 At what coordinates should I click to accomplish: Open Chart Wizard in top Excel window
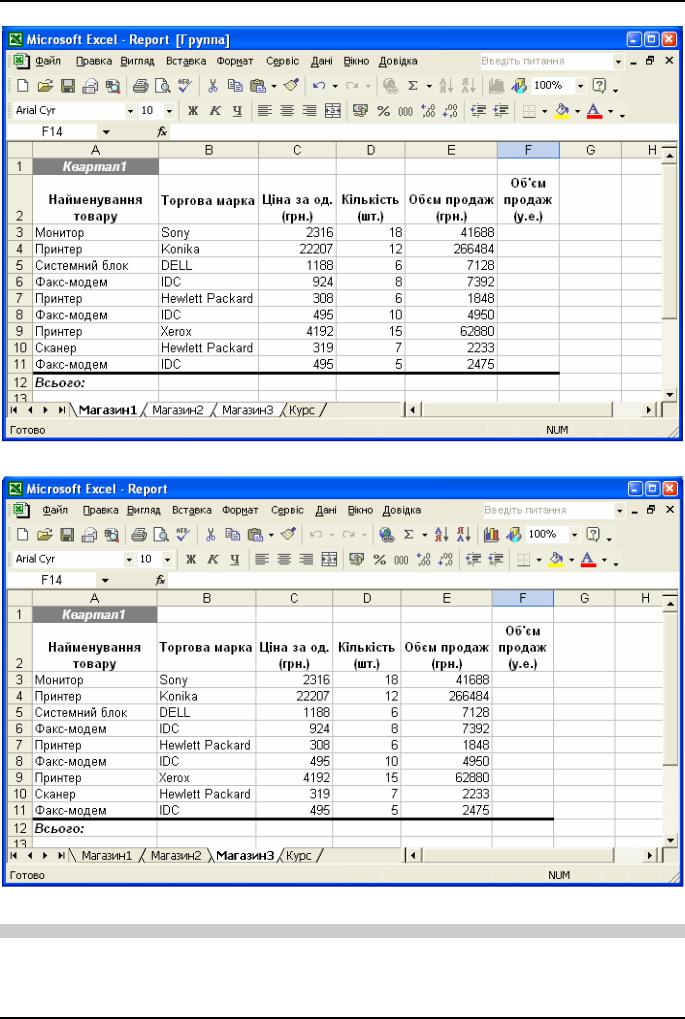click(x=497, y=86)
